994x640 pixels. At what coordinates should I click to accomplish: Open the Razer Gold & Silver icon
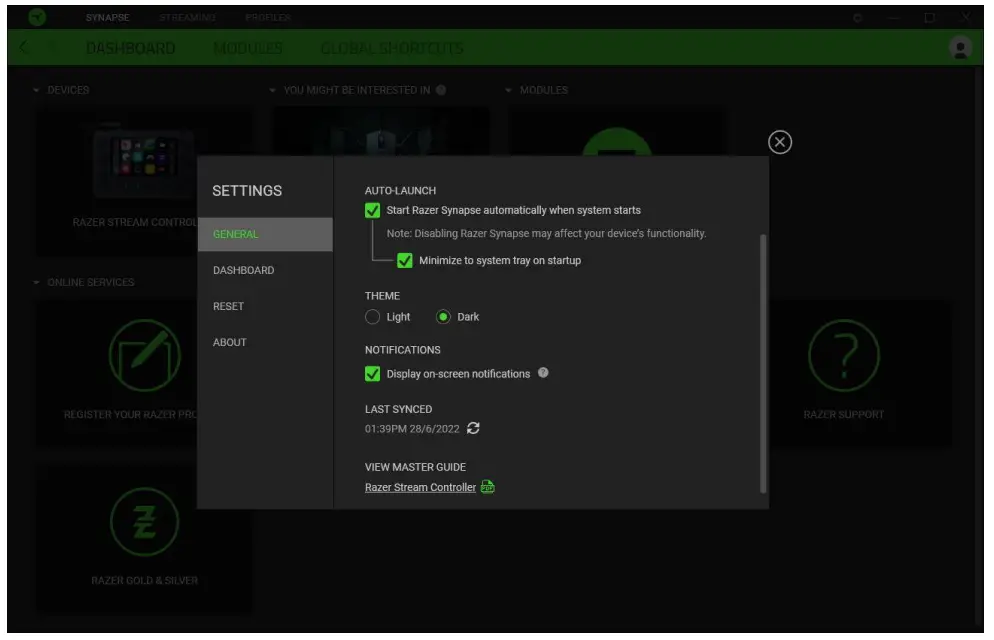pyautogui.click(x=144, y=522)
